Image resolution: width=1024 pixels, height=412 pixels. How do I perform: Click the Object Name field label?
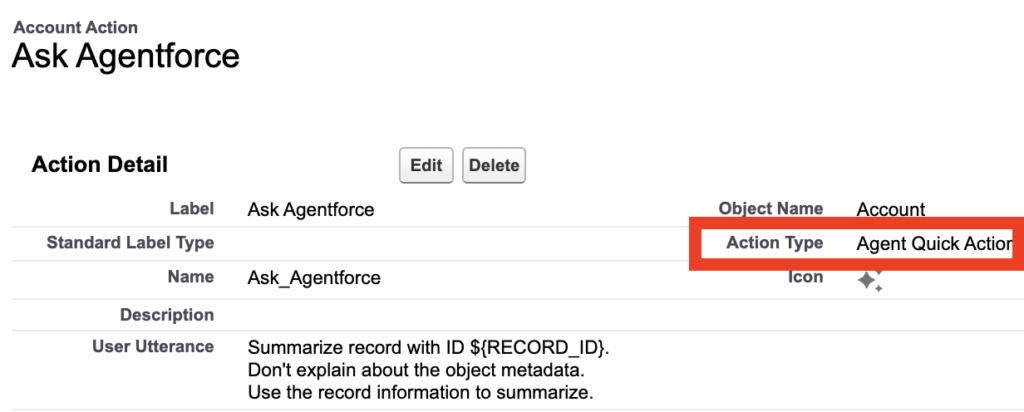770,209
